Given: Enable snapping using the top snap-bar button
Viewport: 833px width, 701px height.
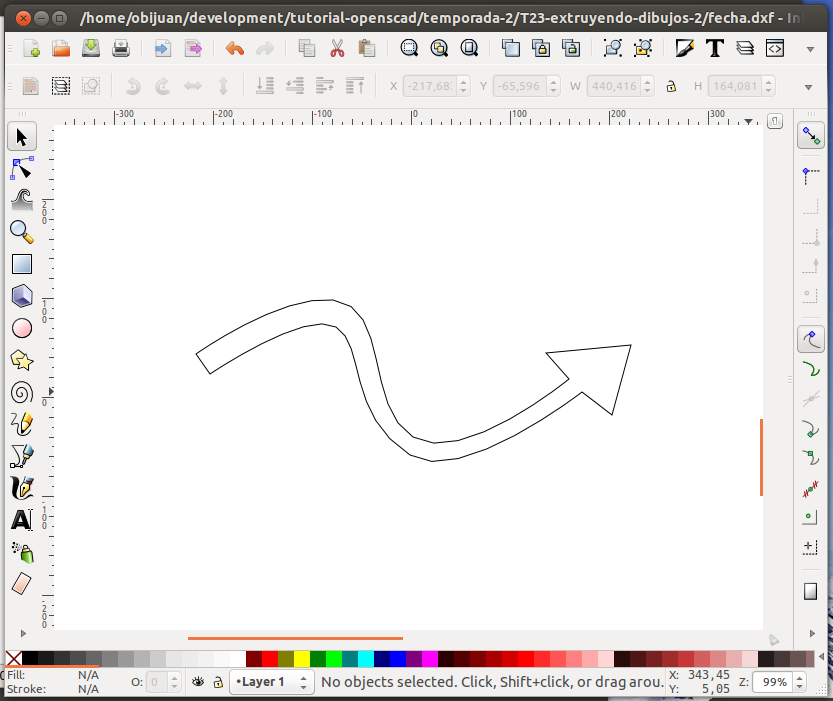Looking at the screenshot, I should (810, 136).
